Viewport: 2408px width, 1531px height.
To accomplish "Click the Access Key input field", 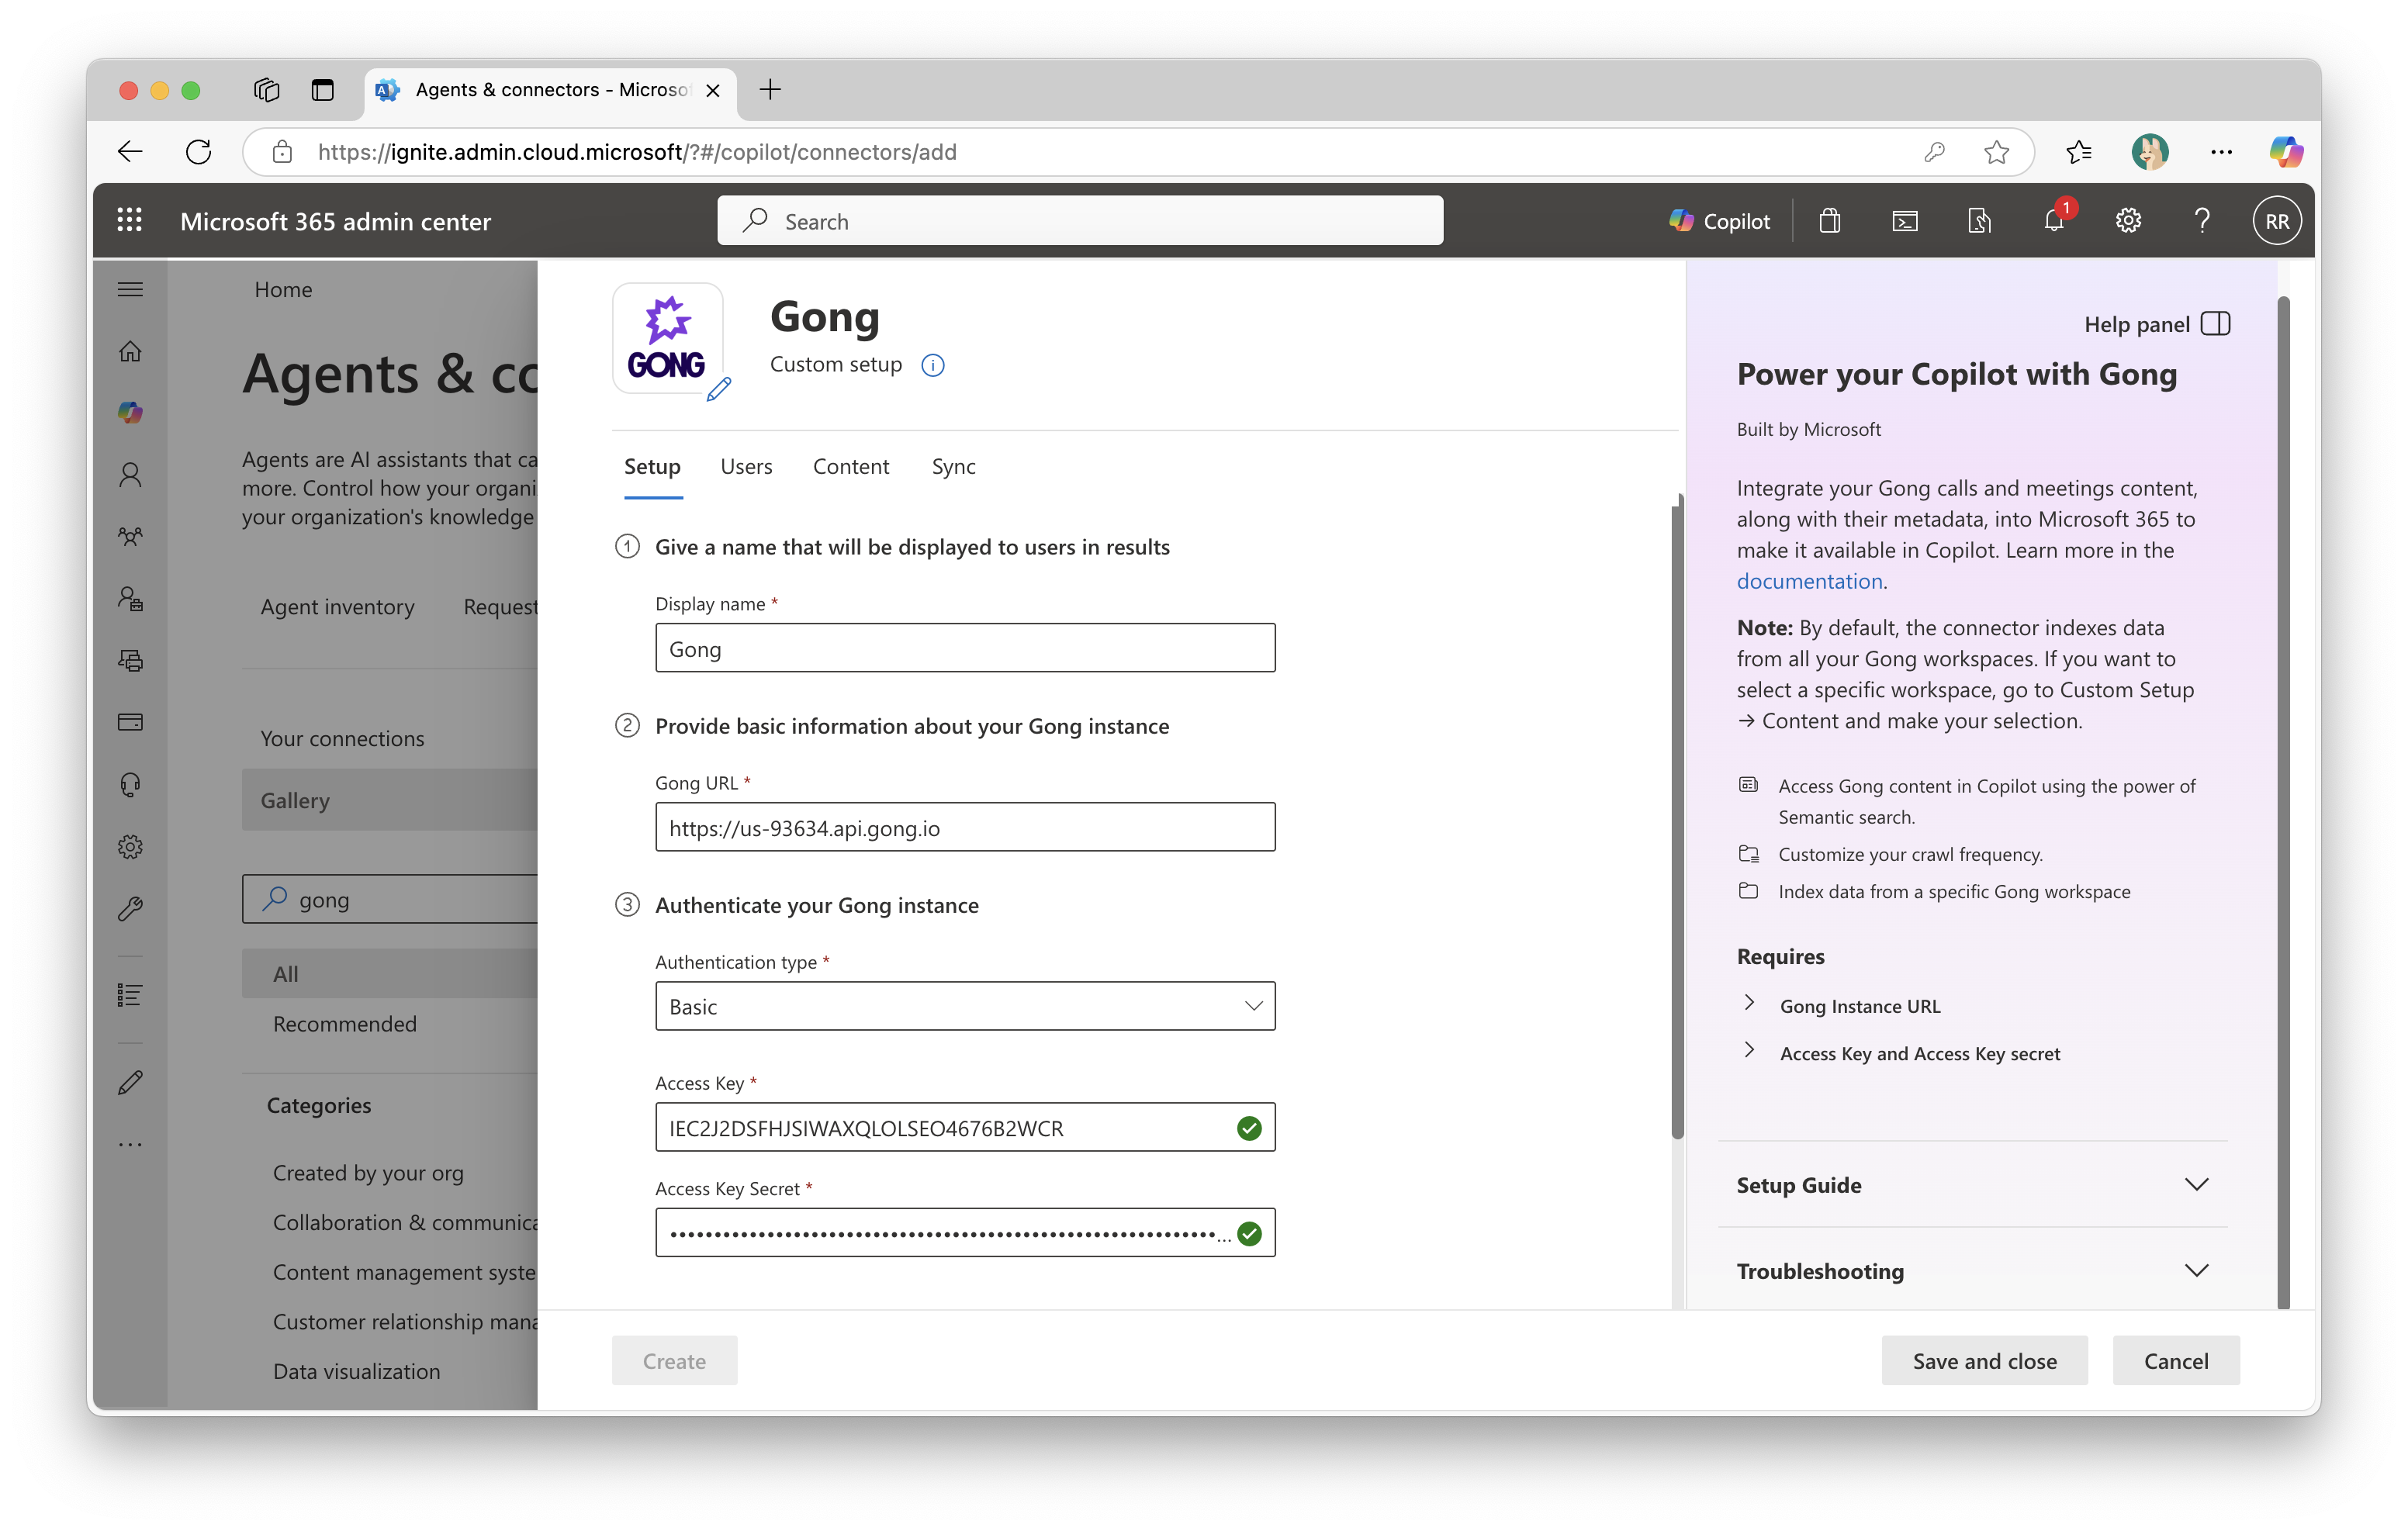I will (x=965, y=1127).
